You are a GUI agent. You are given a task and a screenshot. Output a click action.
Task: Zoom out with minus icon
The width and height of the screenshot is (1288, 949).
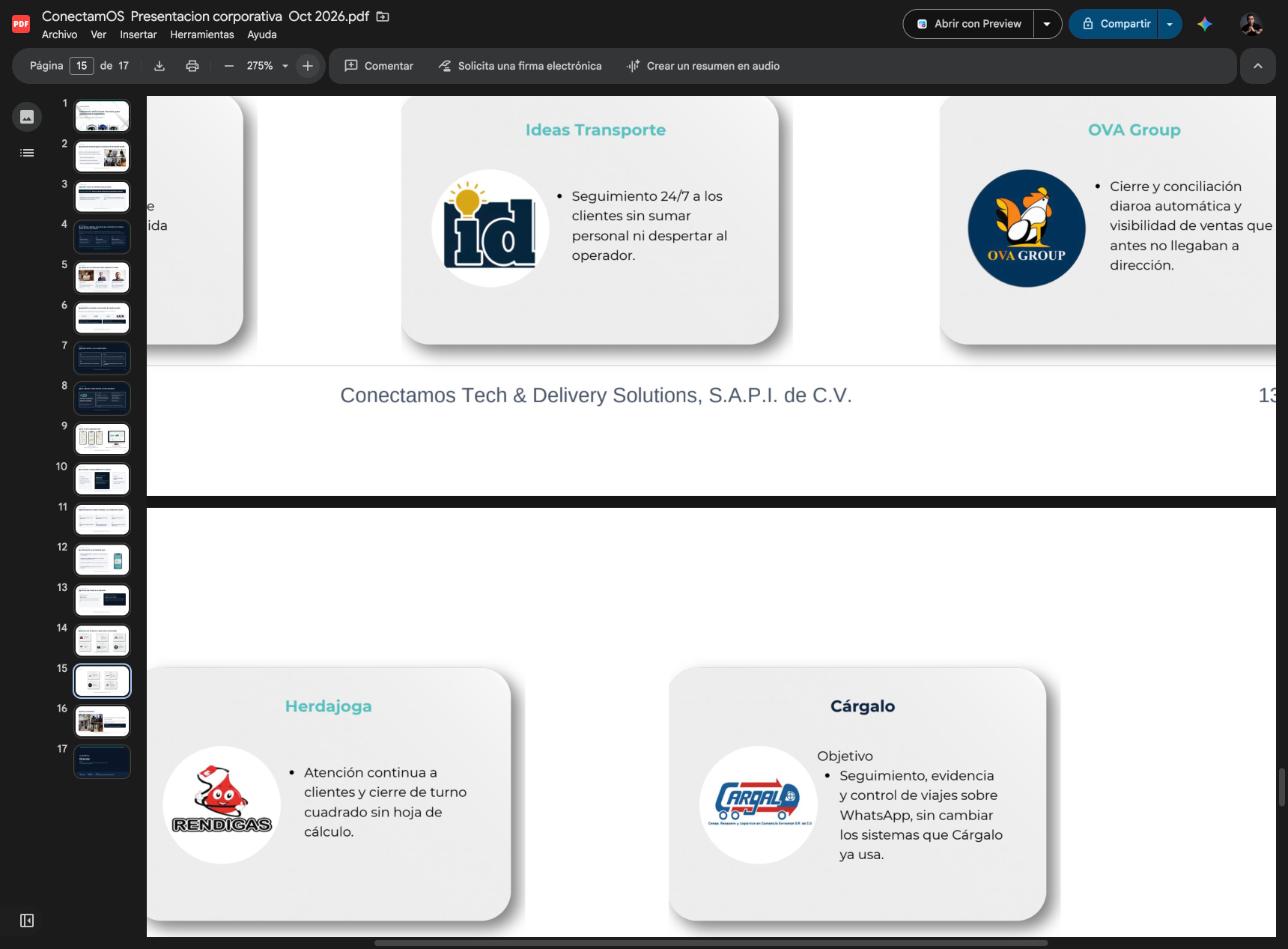pos(229,66)
